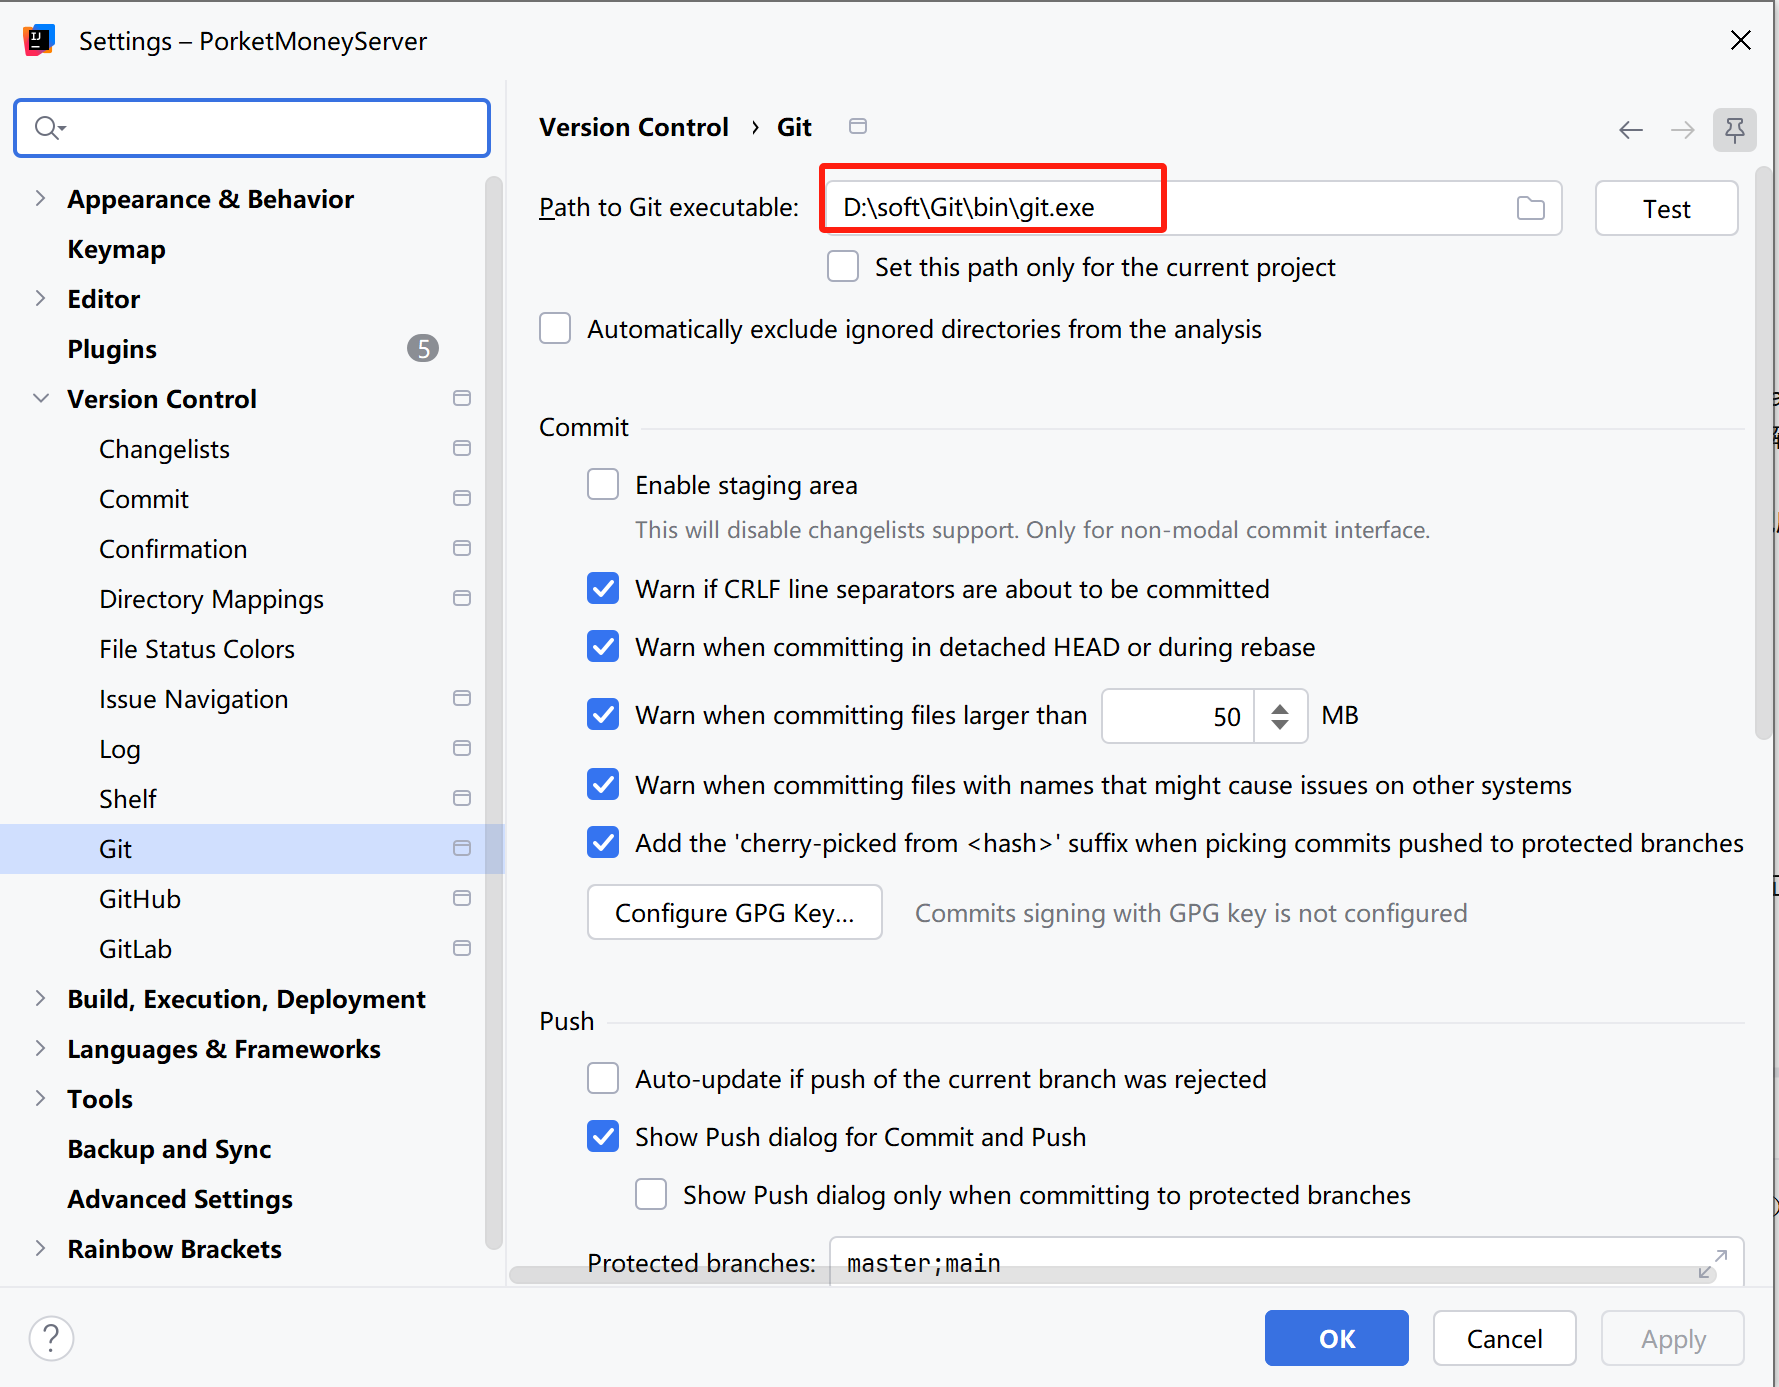The height and width of the screenshot is (1387, 1779).
Task: Click Version Control in the breadcrumb
Action: (x=634, y=127)
